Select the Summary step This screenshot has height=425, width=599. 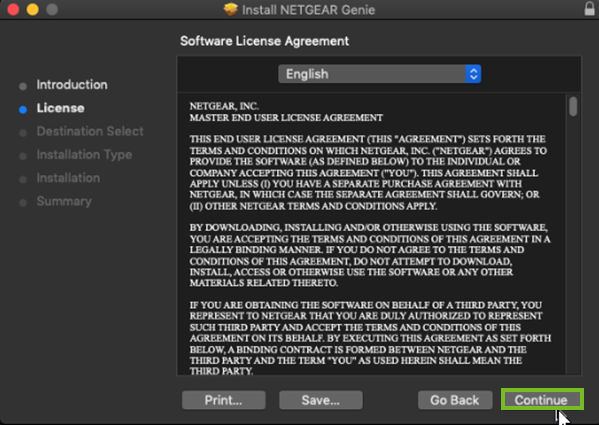tap(64, 201)
